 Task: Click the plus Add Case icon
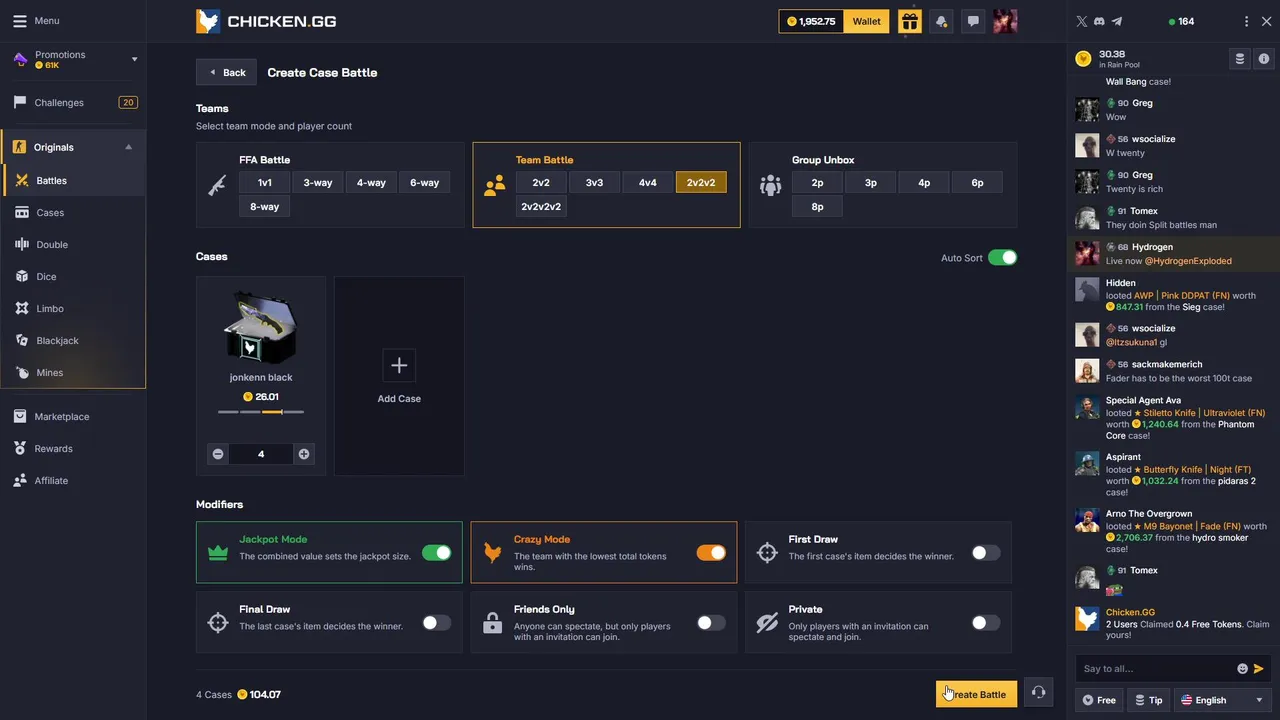pos(399,365)
